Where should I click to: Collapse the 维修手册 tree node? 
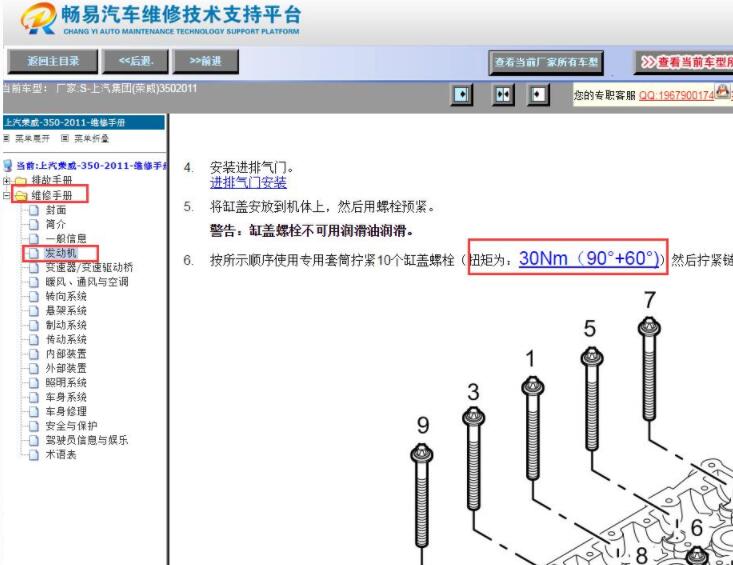(x=7, y=195)
